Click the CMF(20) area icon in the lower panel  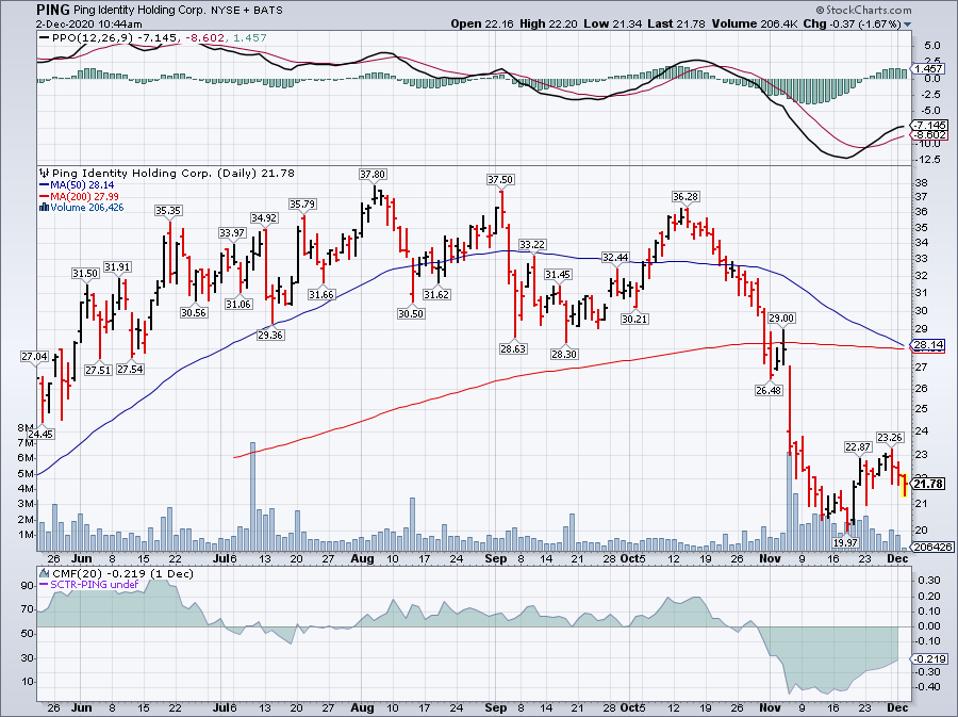pyautogui.click(x=44, y=573)
